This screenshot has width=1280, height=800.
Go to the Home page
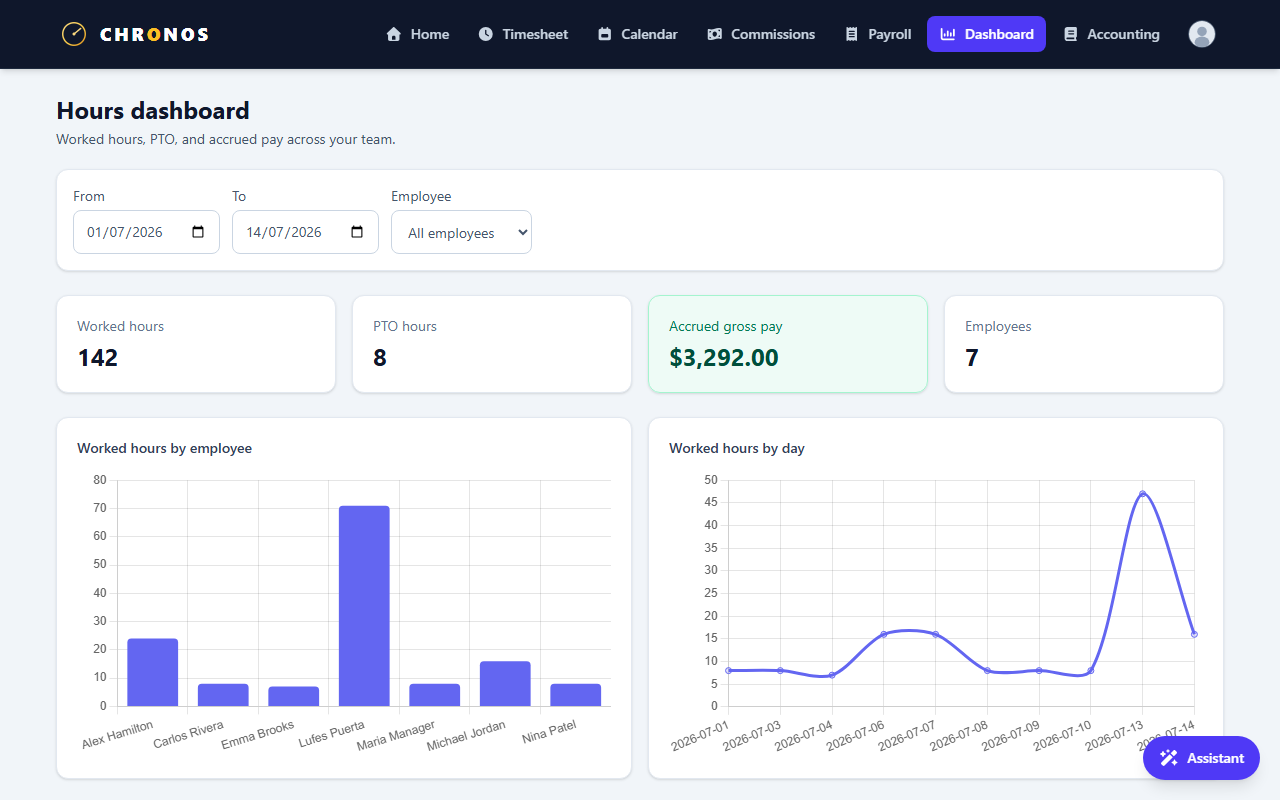tap(418, 34)
